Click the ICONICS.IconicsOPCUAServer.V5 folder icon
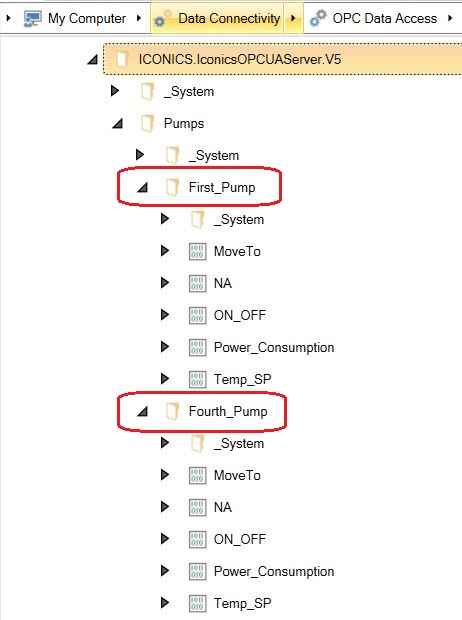Image resolution: width=462 pixels, height=620 pixels. coord(122,59)
